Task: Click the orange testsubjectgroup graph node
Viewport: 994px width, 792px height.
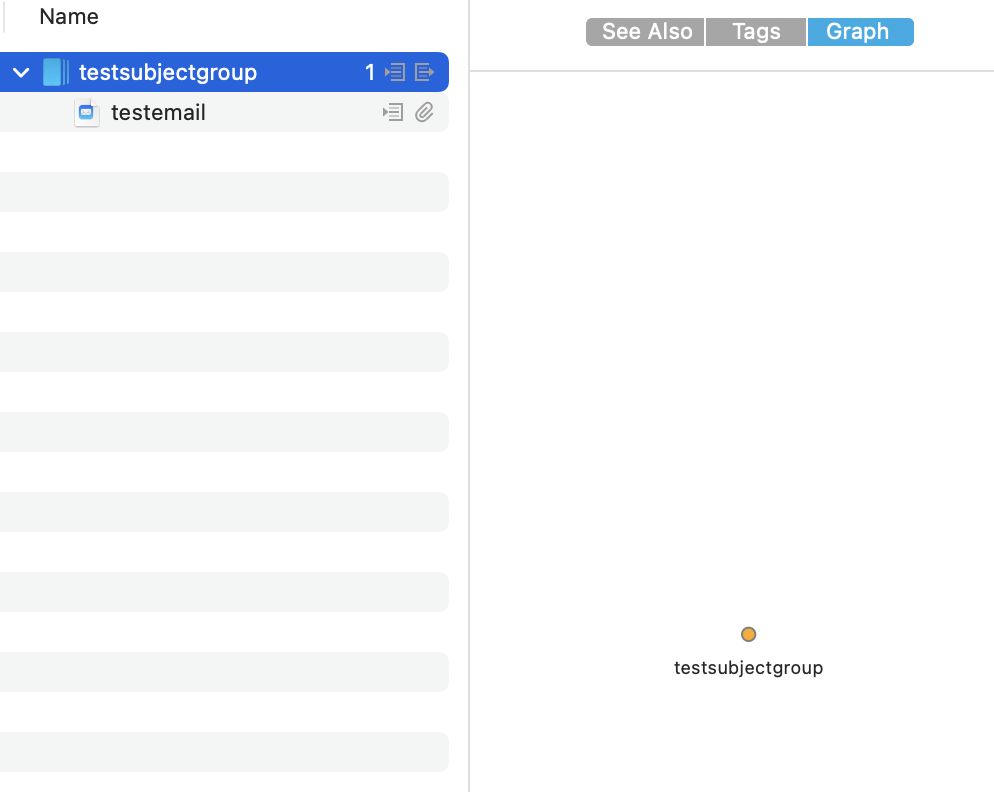Action: [748, 634]
